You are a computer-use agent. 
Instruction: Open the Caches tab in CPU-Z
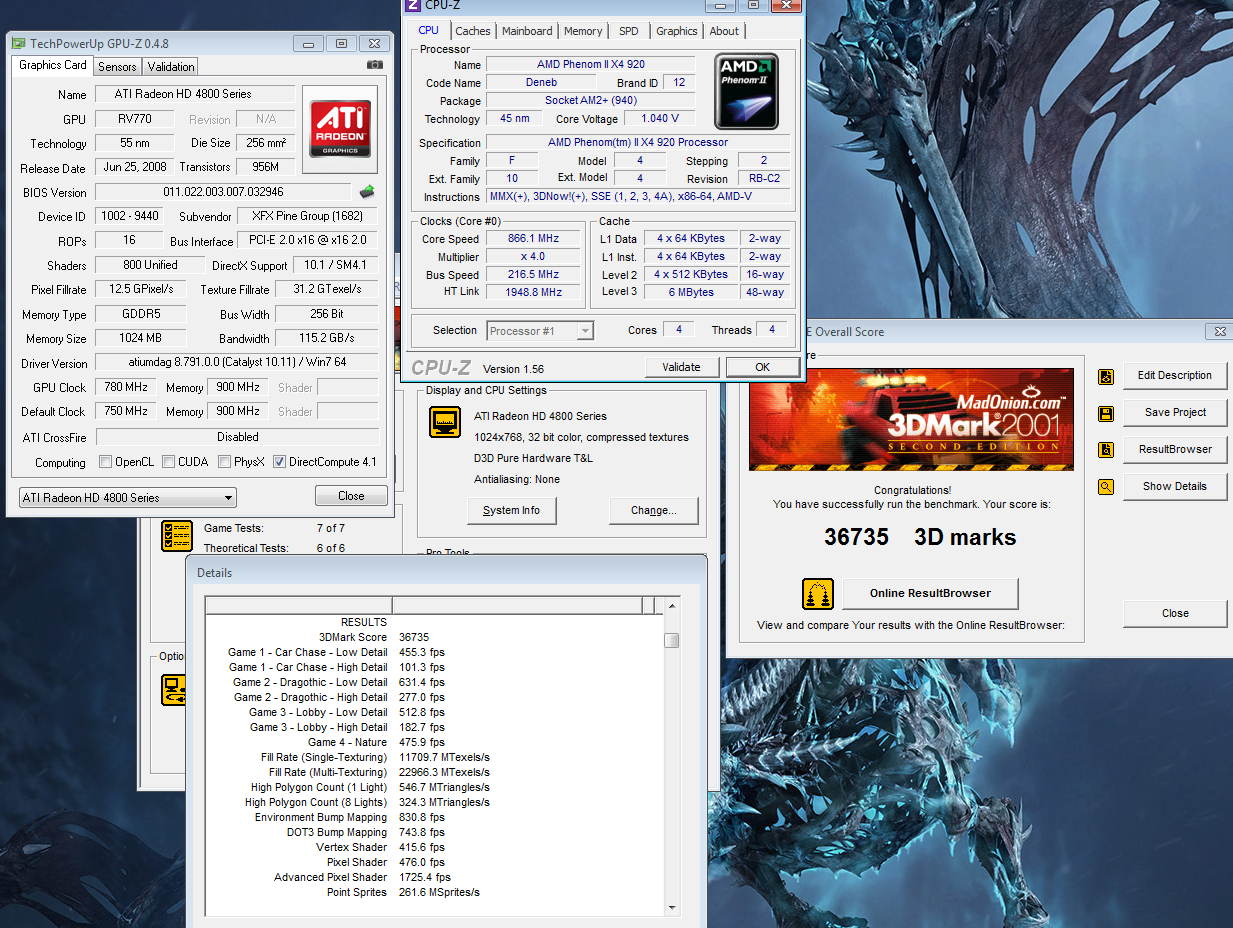coord(473,31)
